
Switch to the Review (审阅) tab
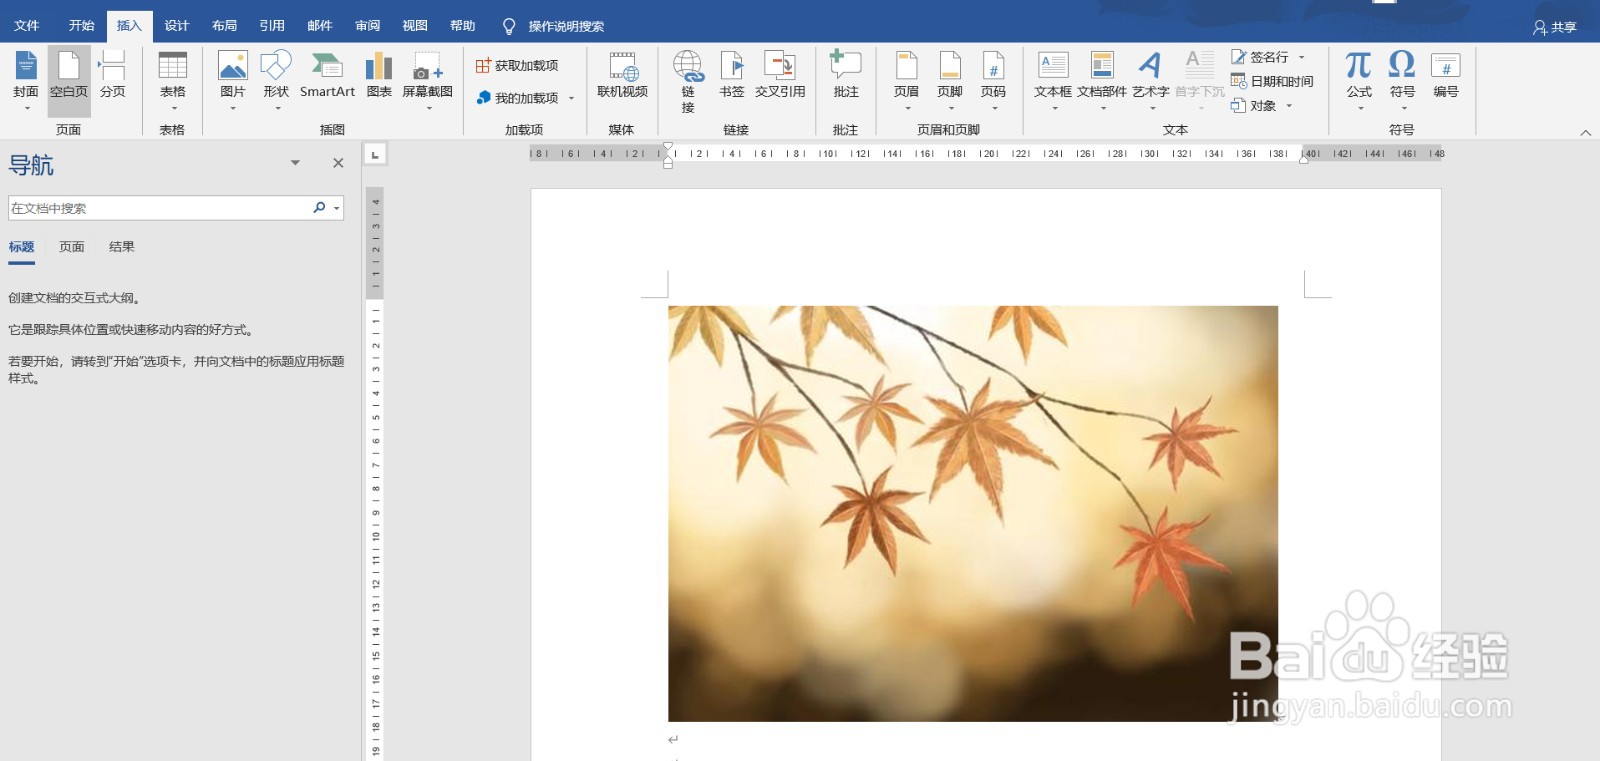point(368,26)
